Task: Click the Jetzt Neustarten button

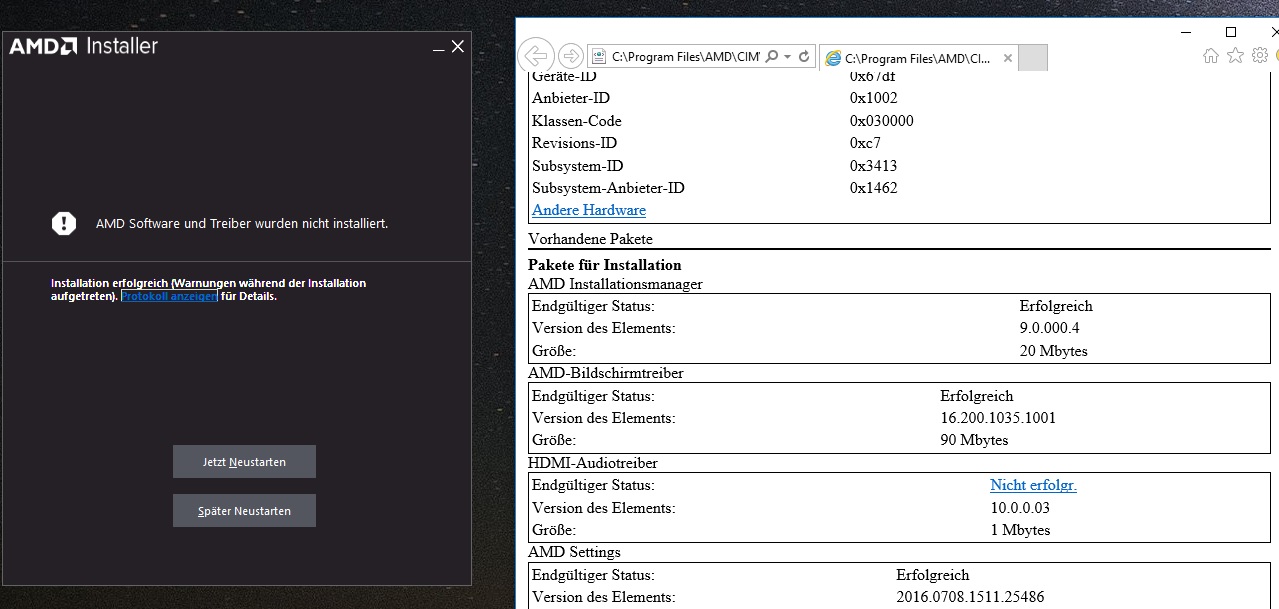Action: pyautogui.click(x=244, y=462)
